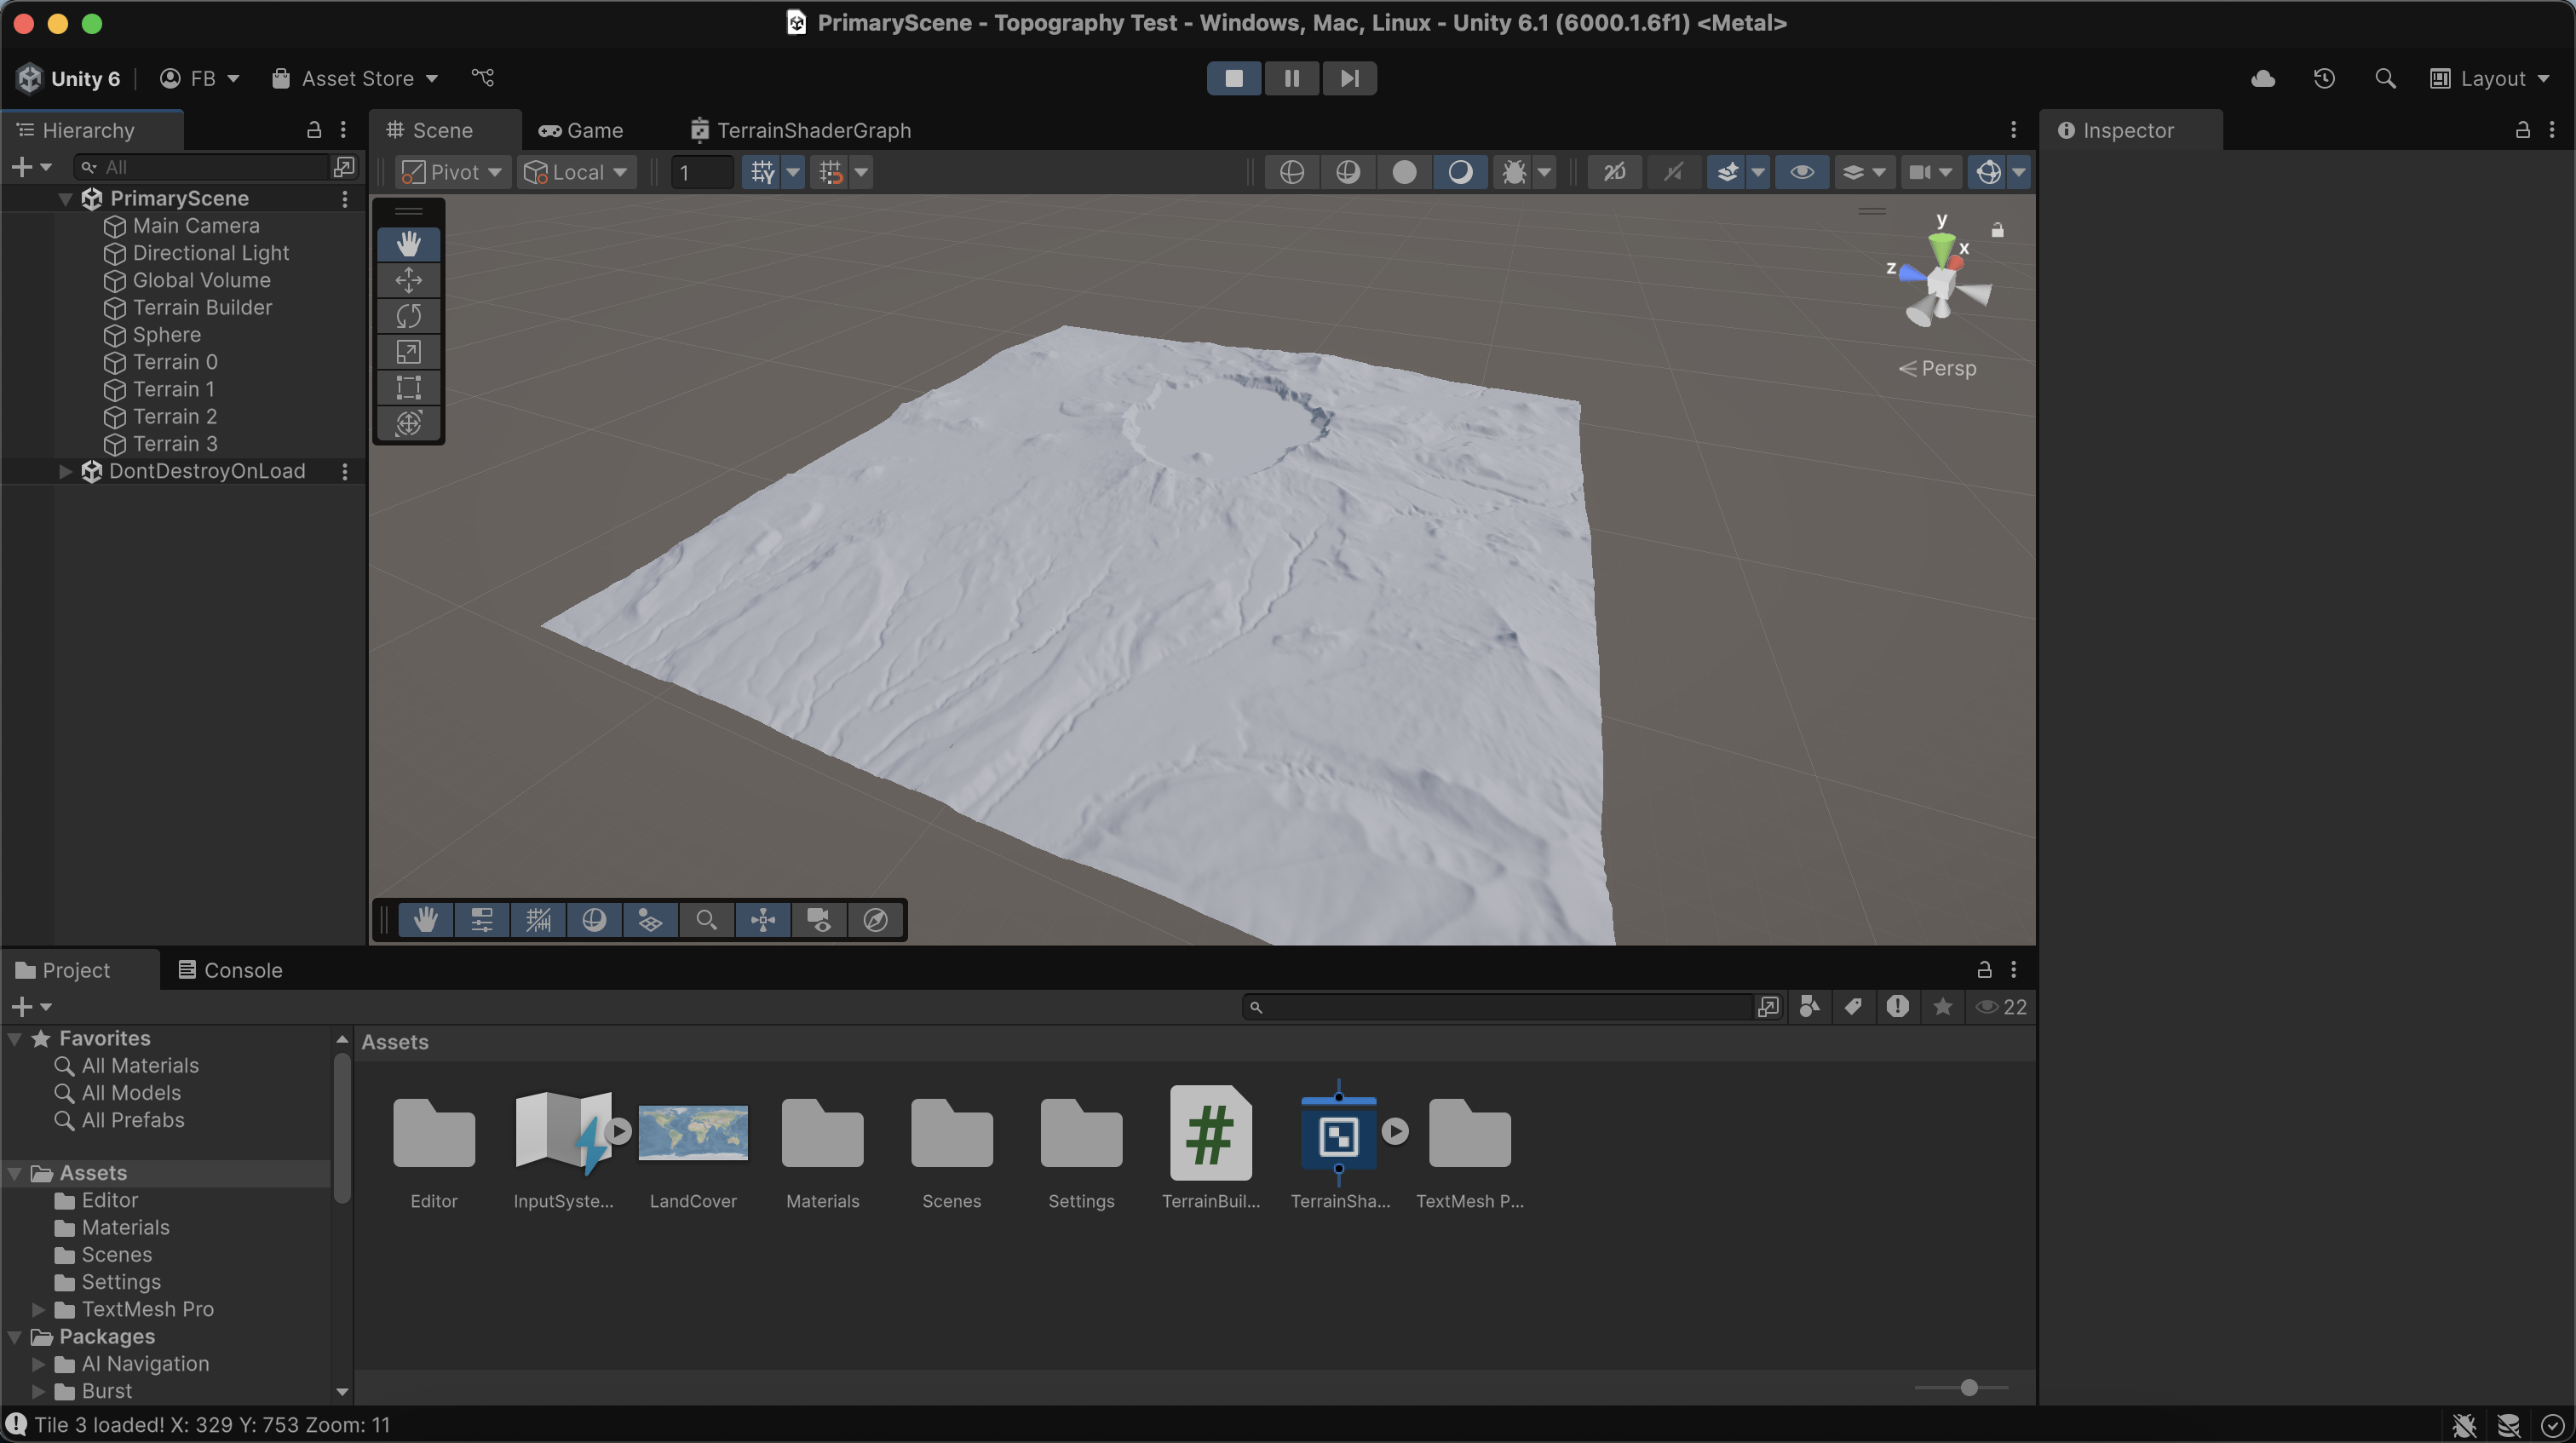Collapse the Packages folder in Project panel
The height and width of the screenshot is (1443, 2576).
[14, 1336]
